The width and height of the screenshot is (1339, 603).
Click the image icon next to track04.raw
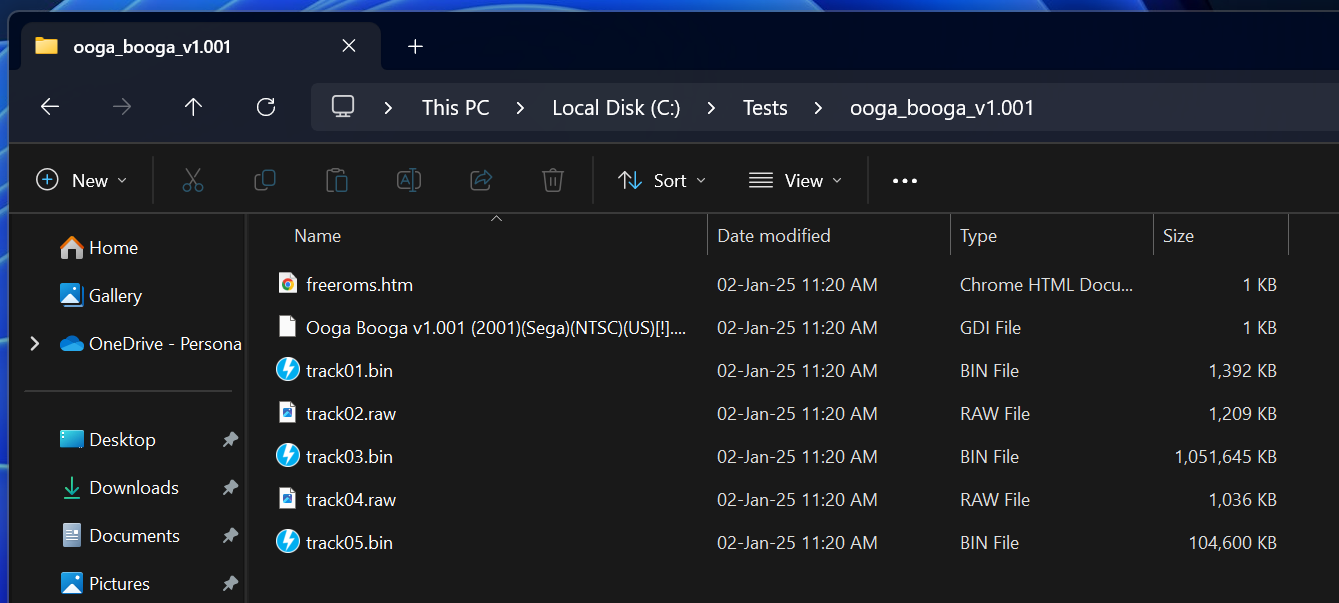[288, 499]
